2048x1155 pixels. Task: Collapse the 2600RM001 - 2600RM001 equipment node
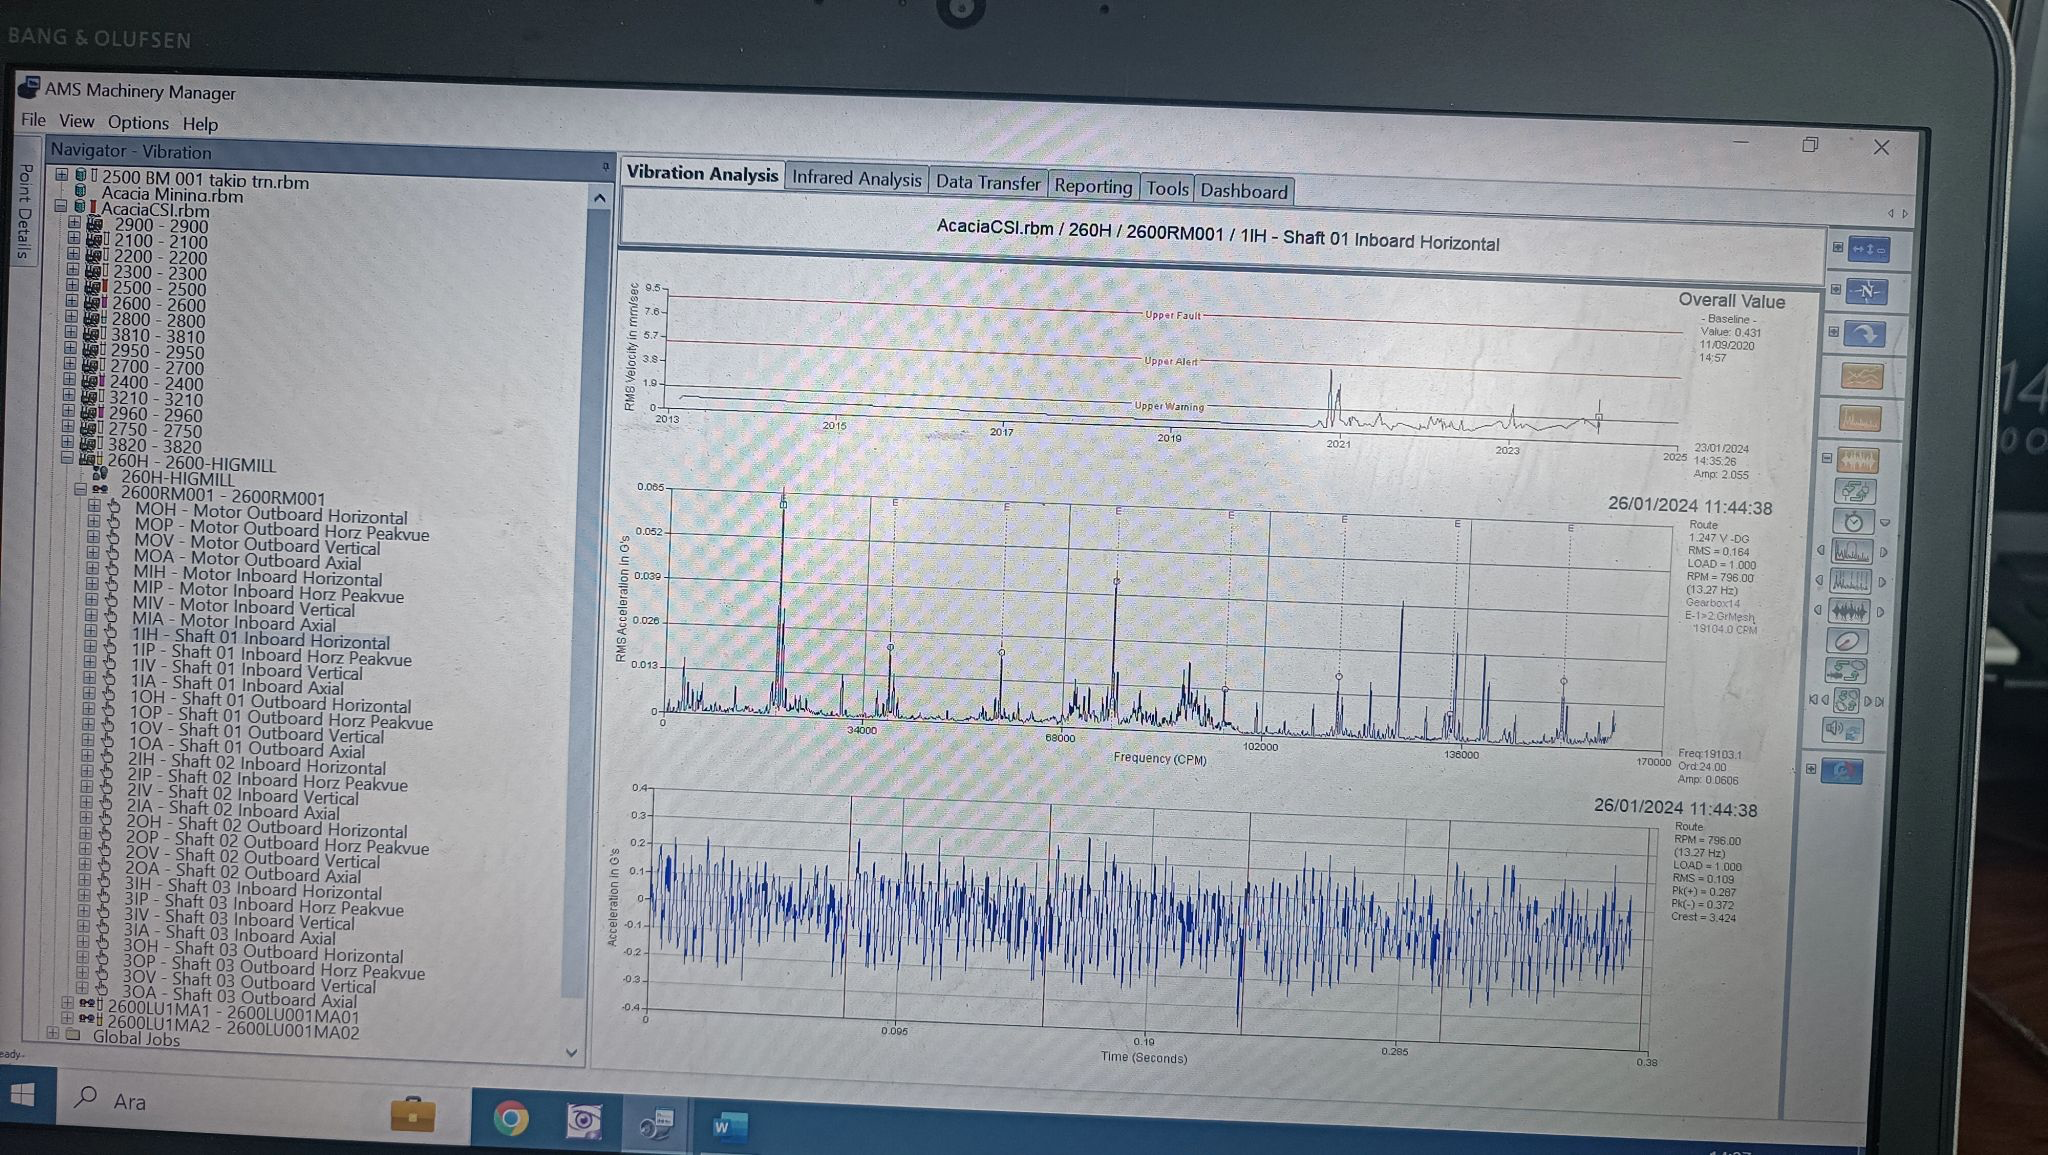(80, 490)
